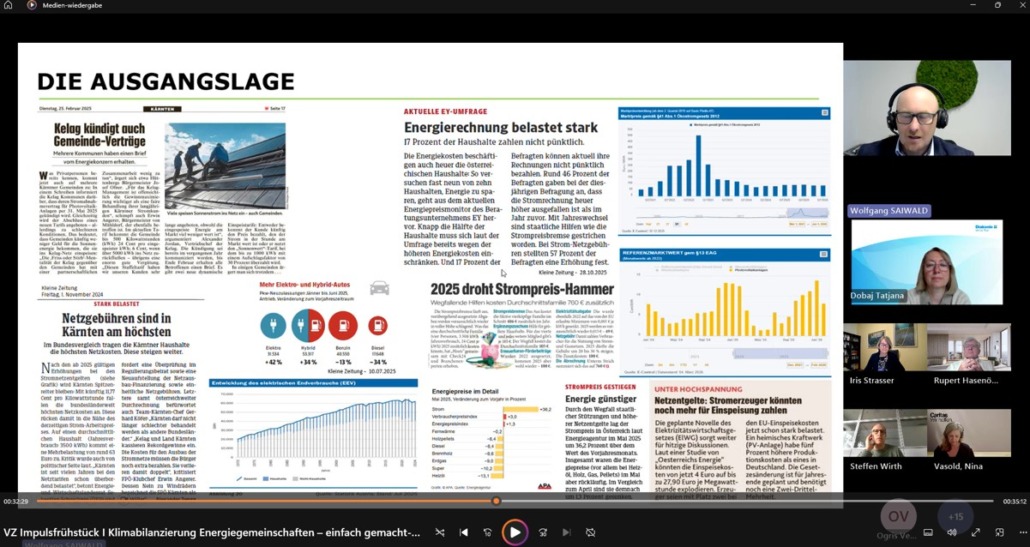
Task: Click the OV participant avatar
Action: (x=898, y=516)
